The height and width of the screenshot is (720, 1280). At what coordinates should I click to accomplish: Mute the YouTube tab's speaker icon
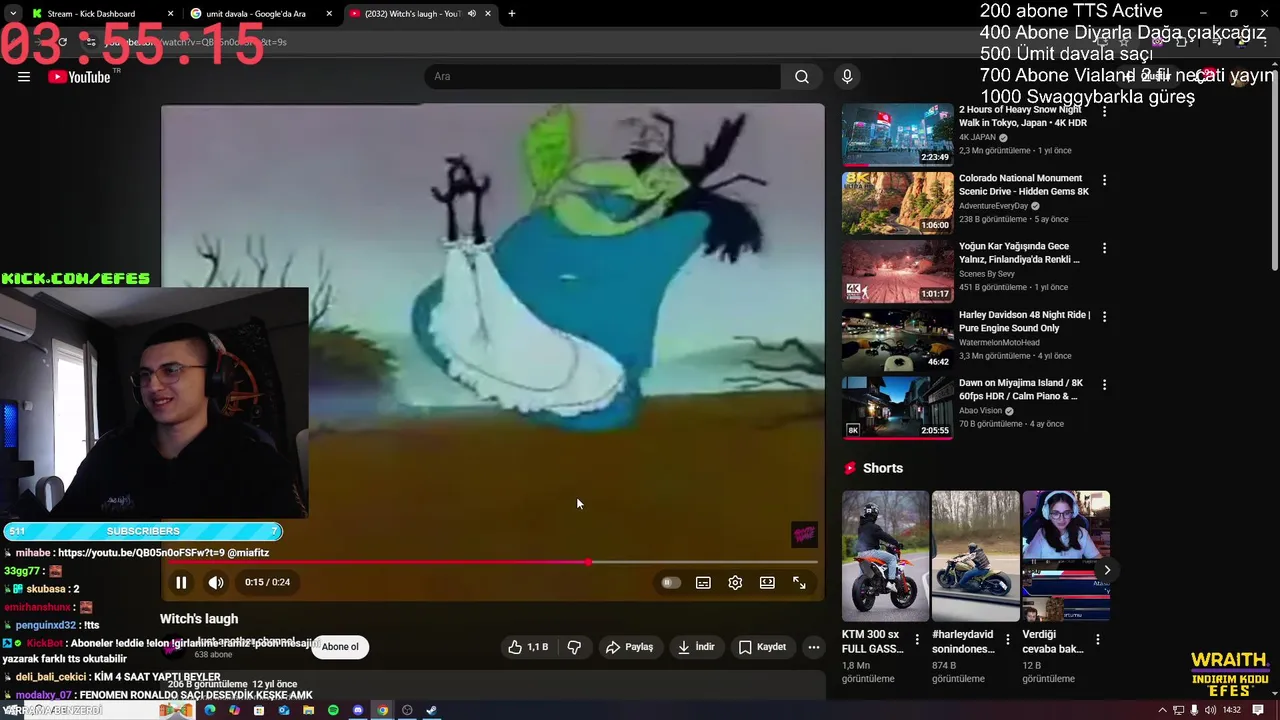472,14
